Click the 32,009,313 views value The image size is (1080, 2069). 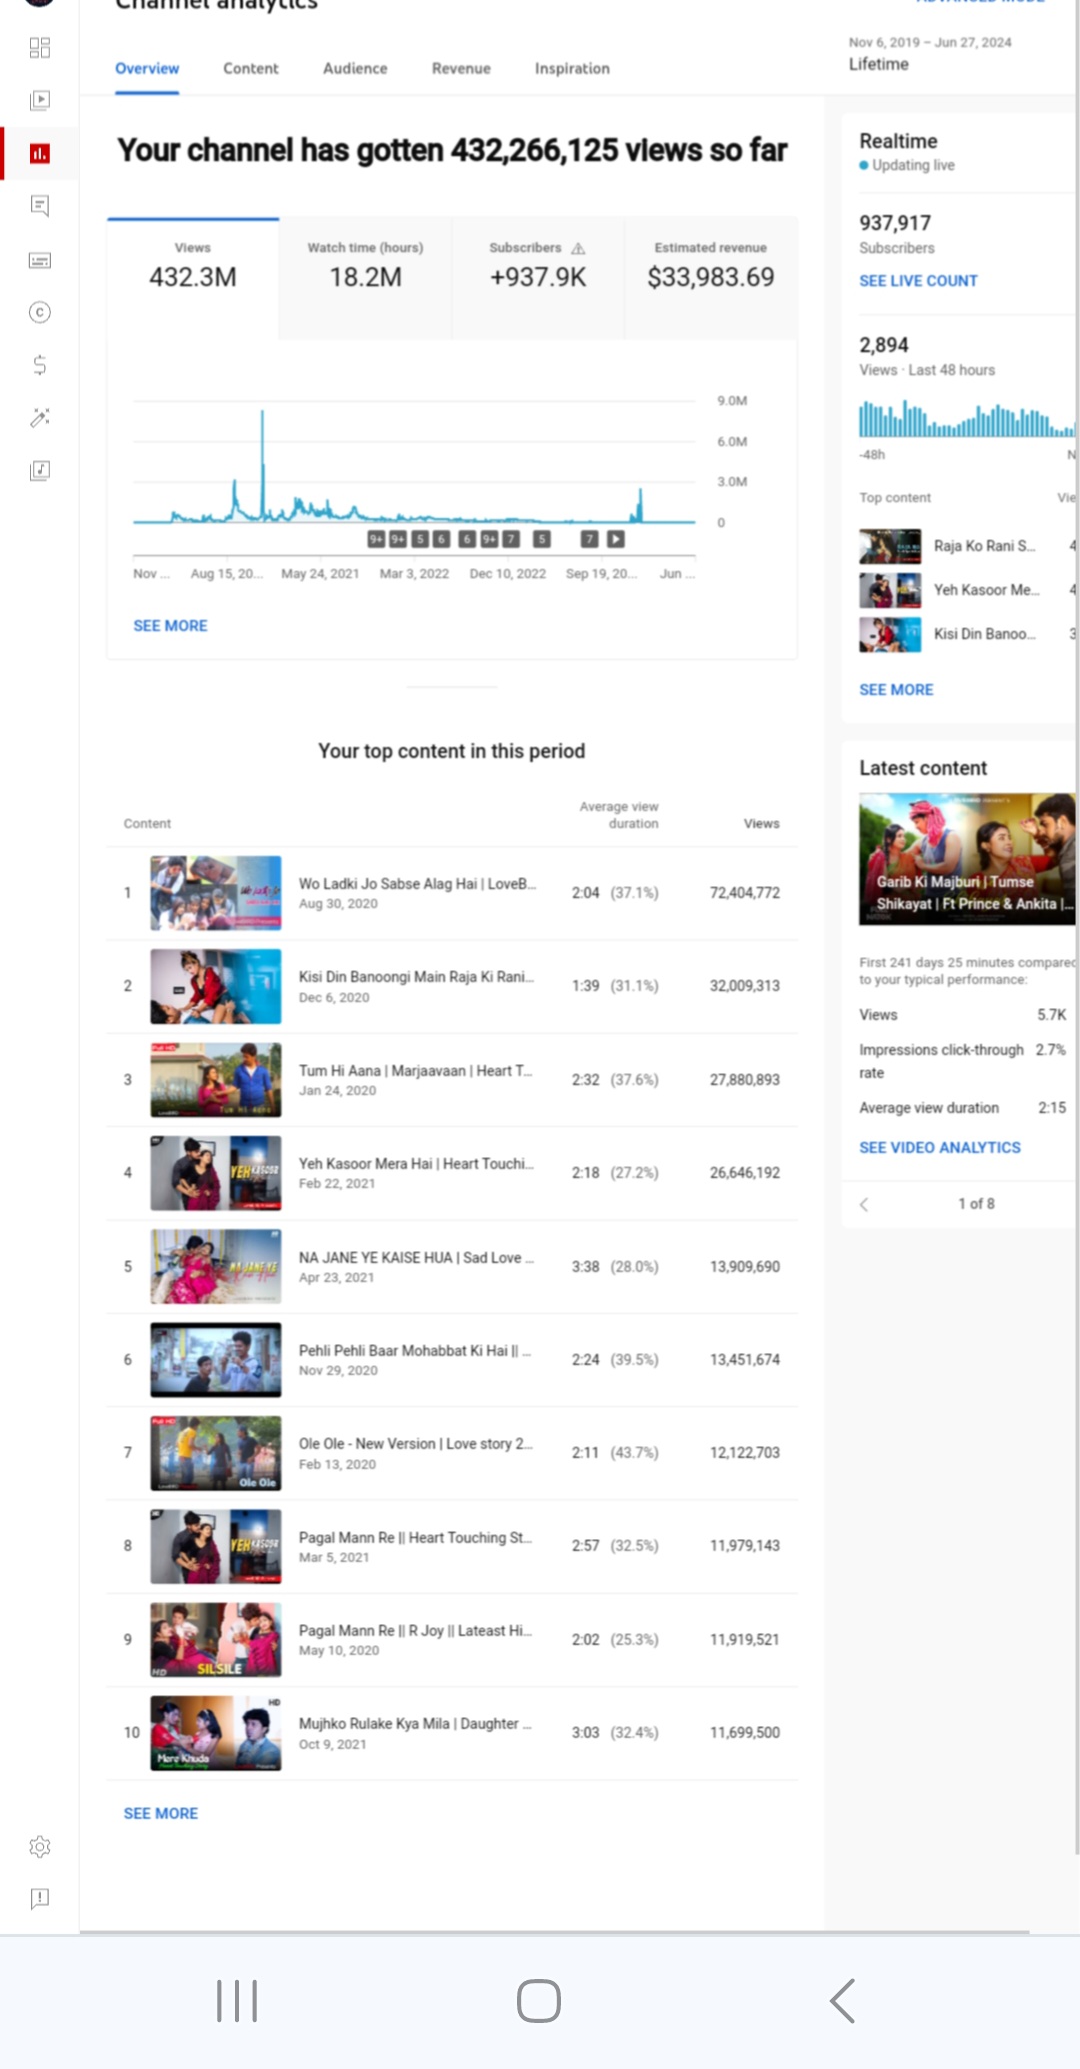745,986
